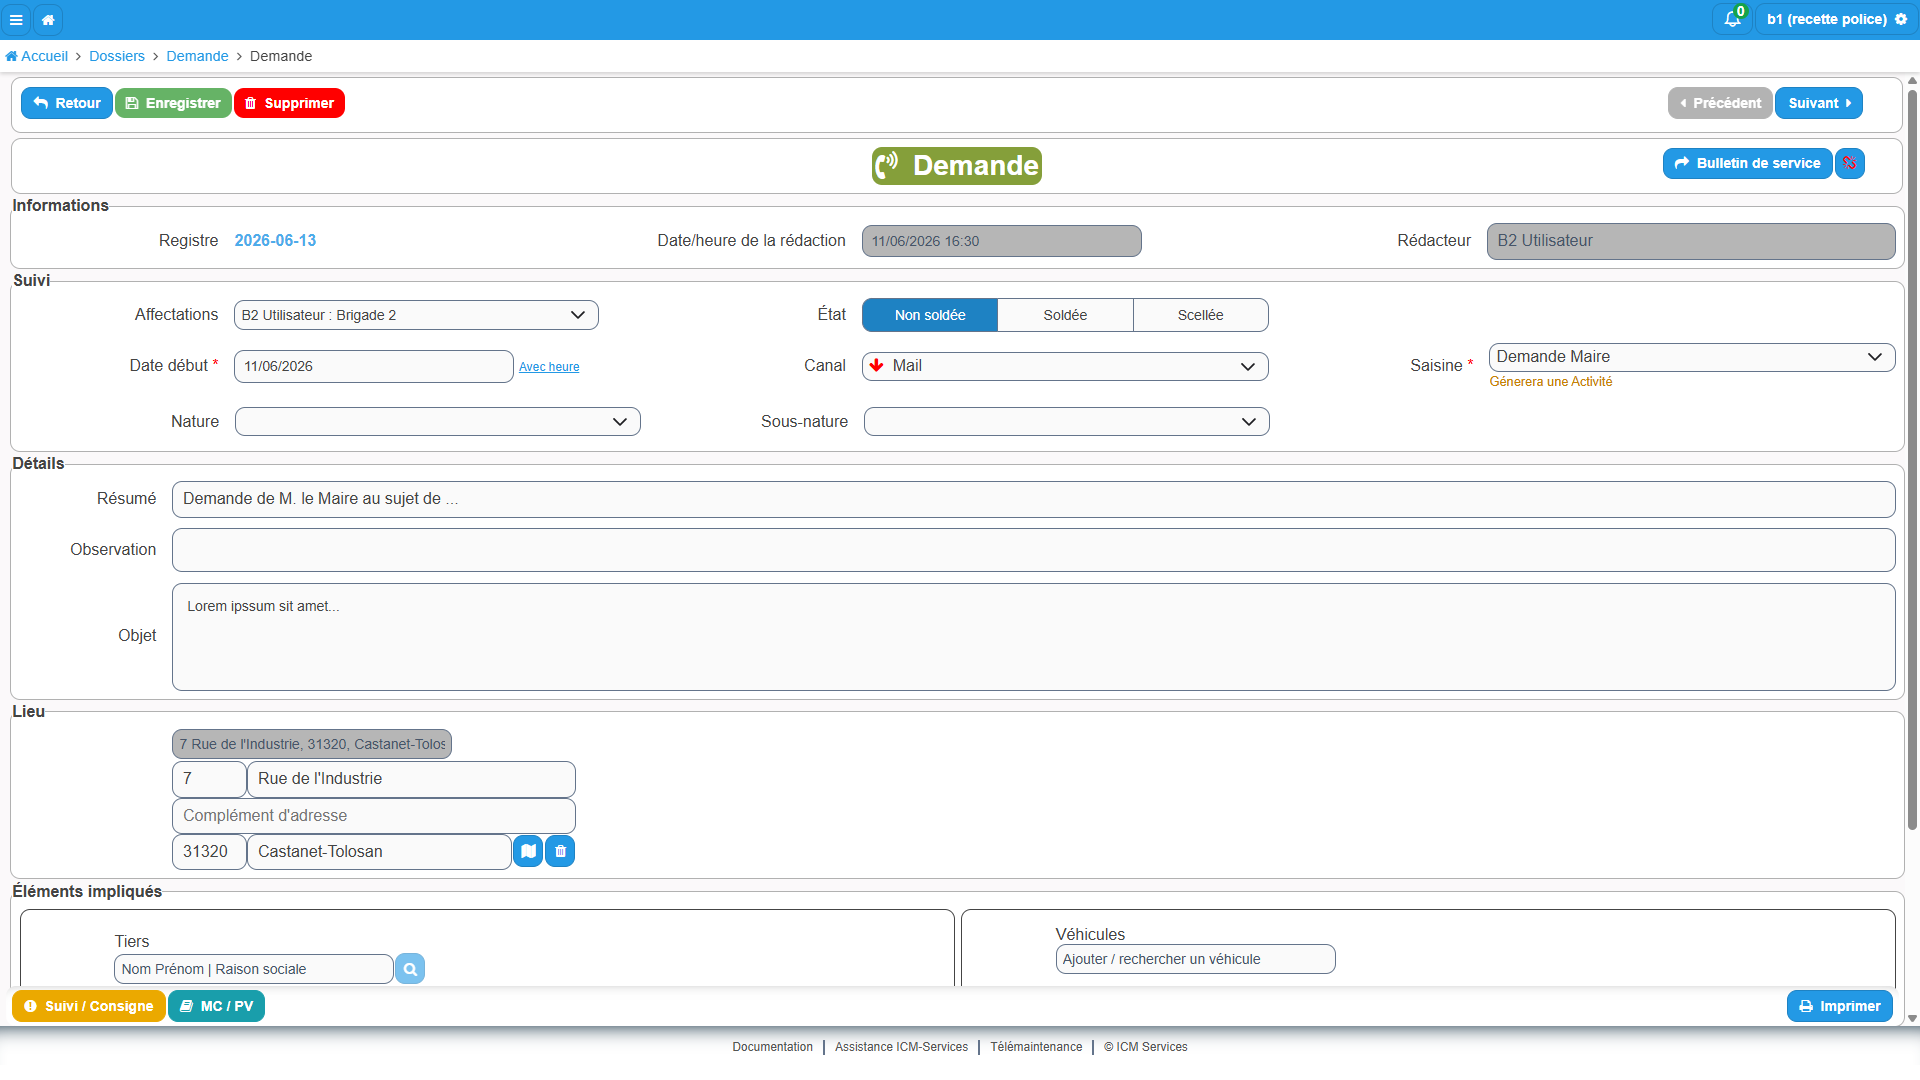
Task: Search Tiers with magnifier icon
Action: pos(410,969)
